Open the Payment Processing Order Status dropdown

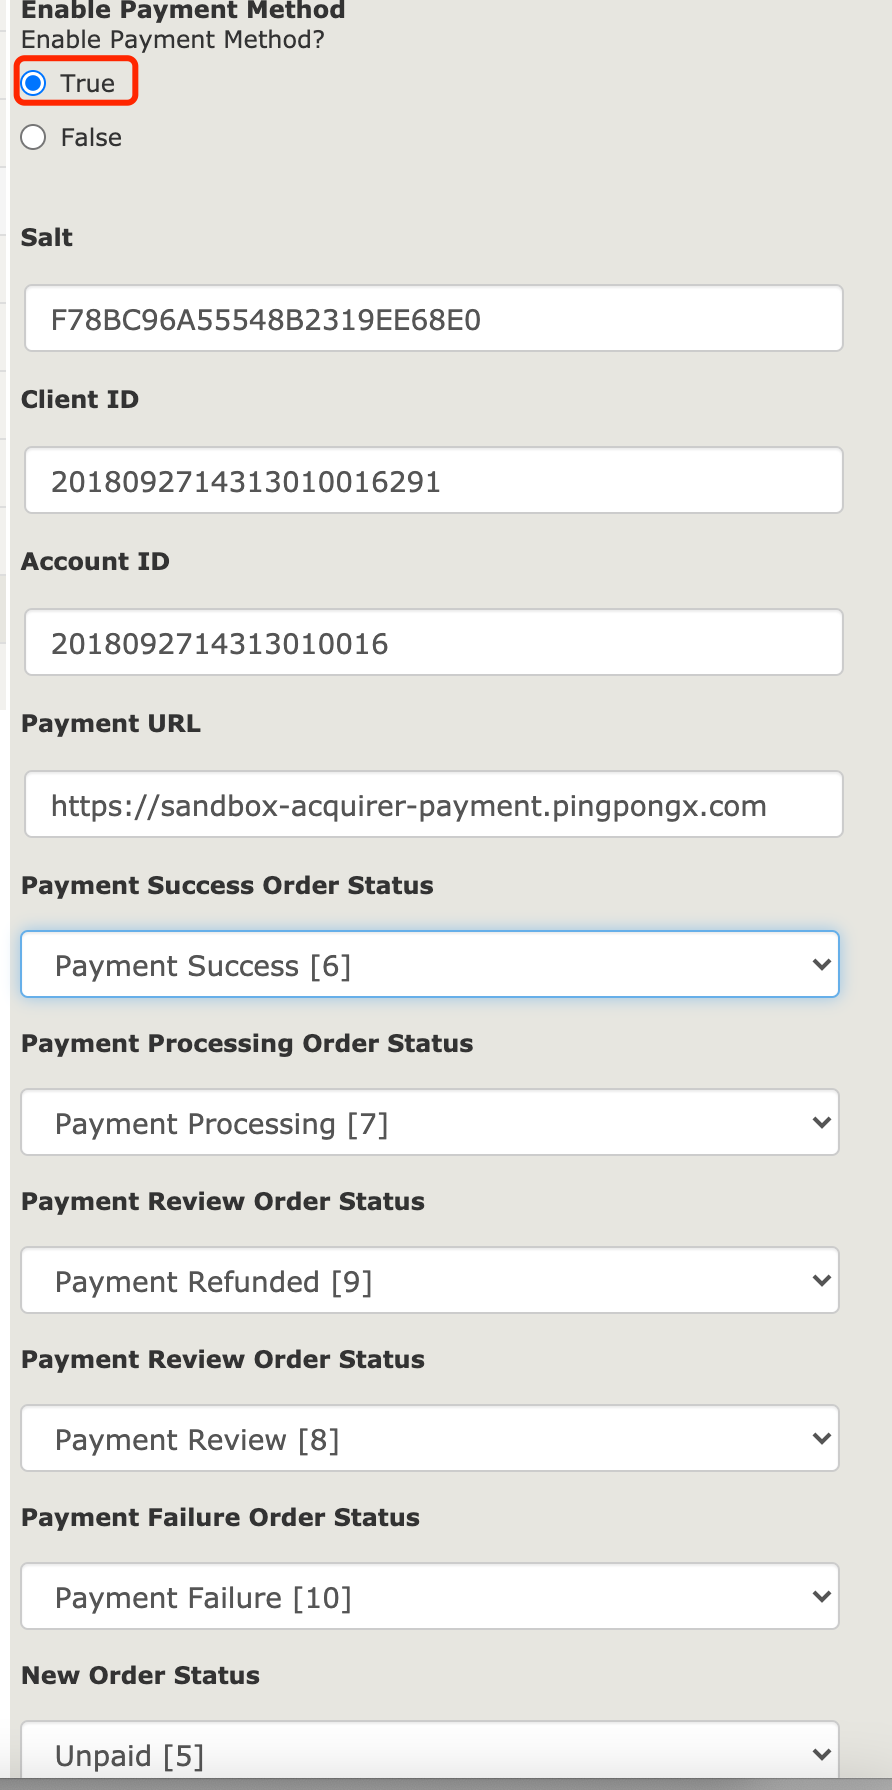[430, 1122]
